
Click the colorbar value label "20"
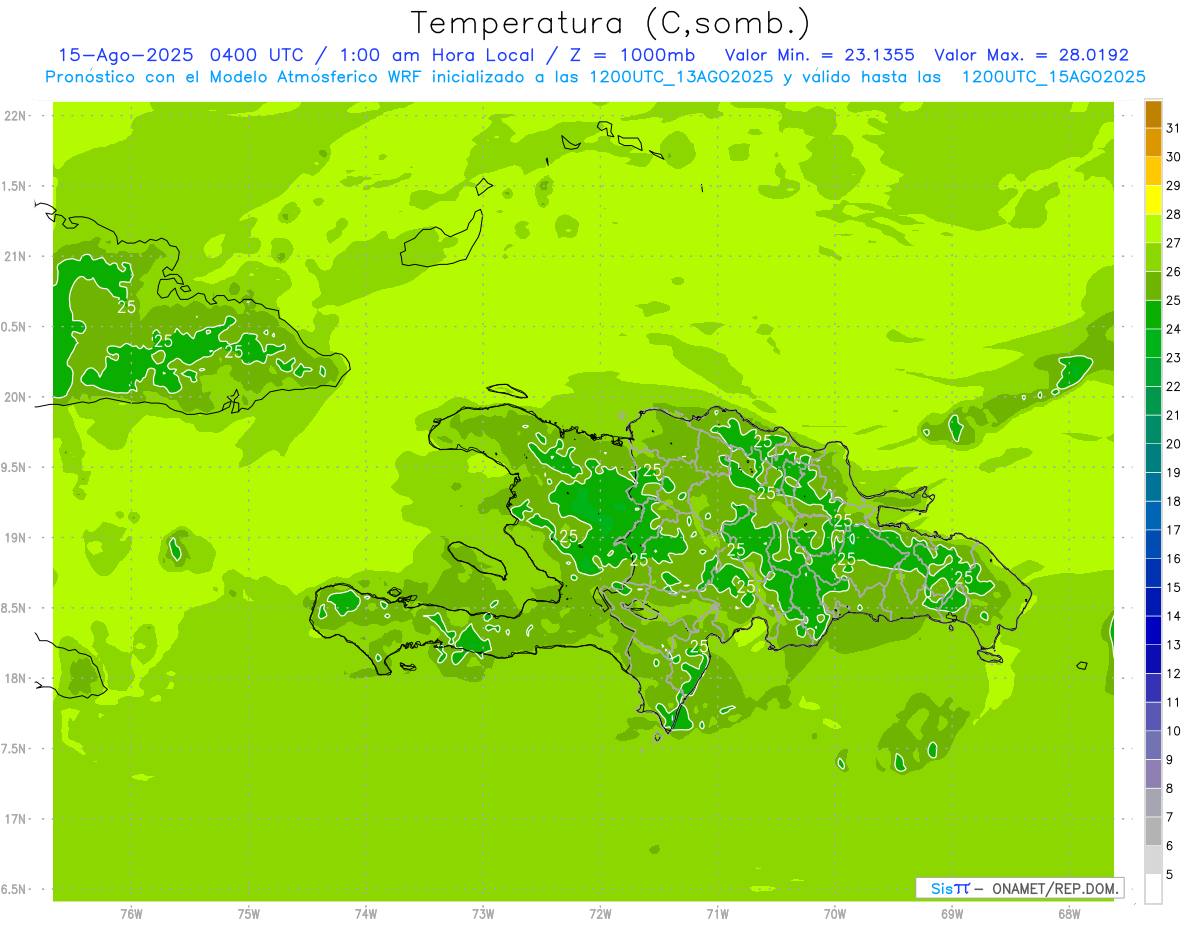[x=1174, y=443]
